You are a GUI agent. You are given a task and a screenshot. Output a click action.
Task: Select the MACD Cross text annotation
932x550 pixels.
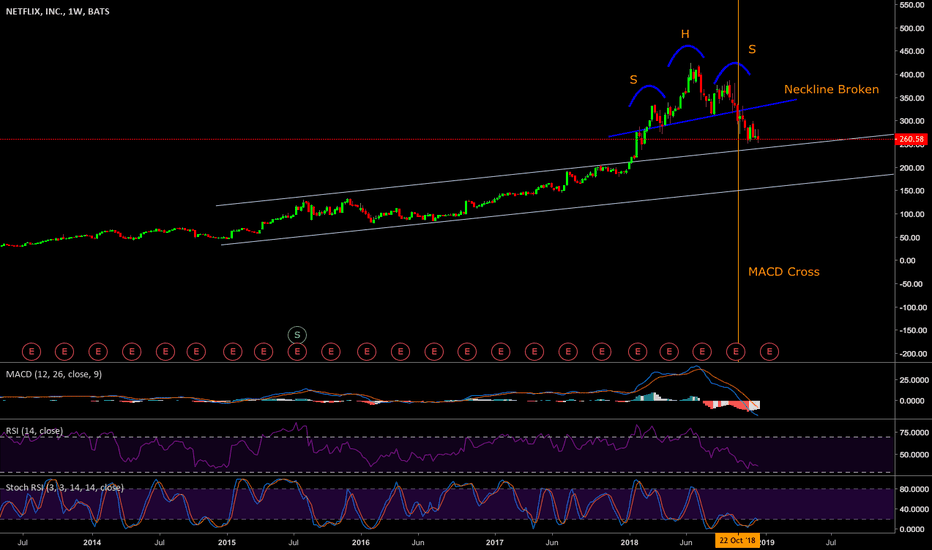(783, 272)
